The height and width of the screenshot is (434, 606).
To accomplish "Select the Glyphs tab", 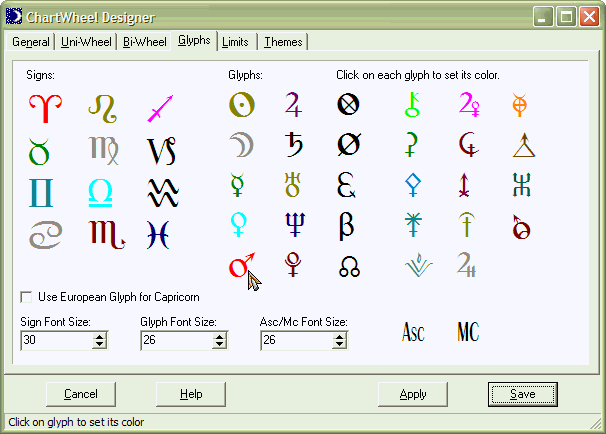I will click(194, 40).
